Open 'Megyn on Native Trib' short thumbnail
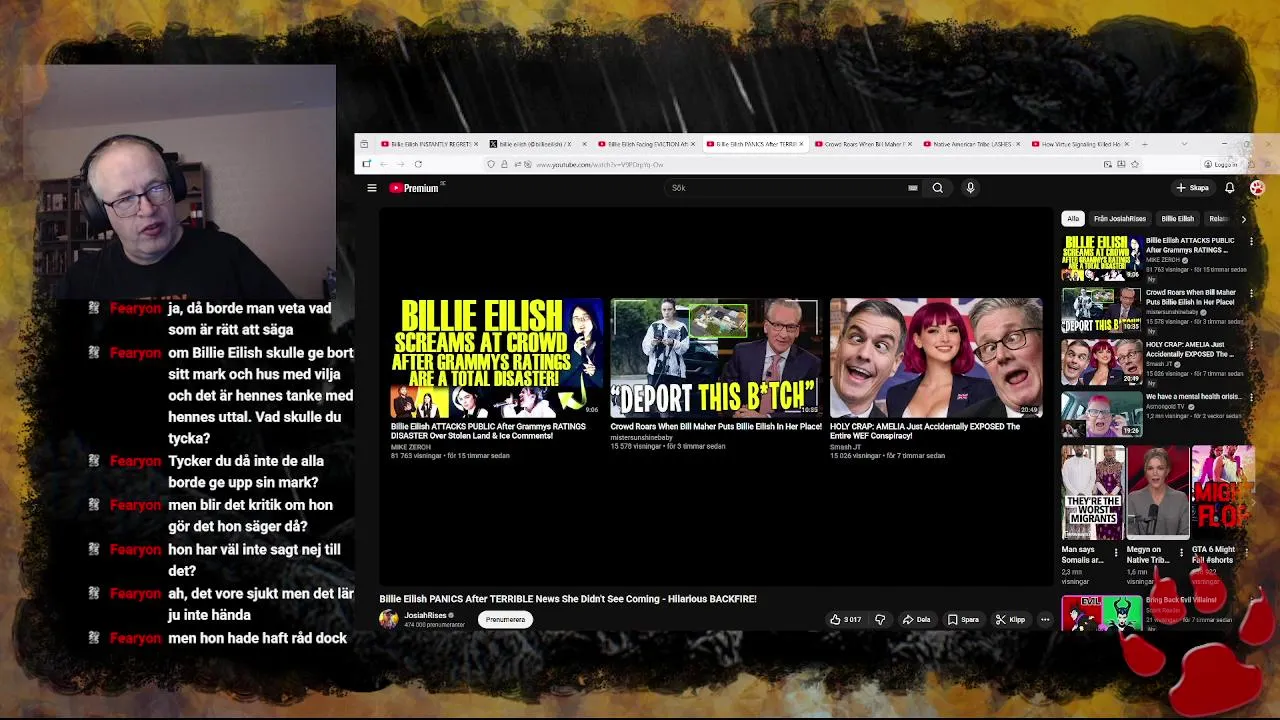This screenshot has width=1280, height=720. pyautogui.click(x=1158, y=492)
